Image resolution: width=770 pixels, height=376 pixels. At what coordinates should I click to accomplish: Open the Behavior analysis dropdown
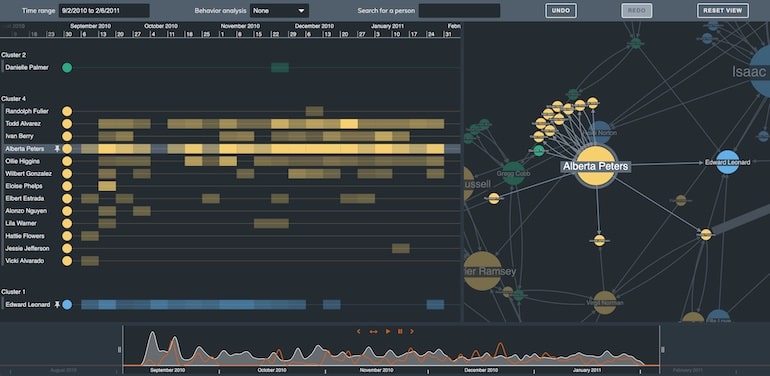[x=279, y=11]
